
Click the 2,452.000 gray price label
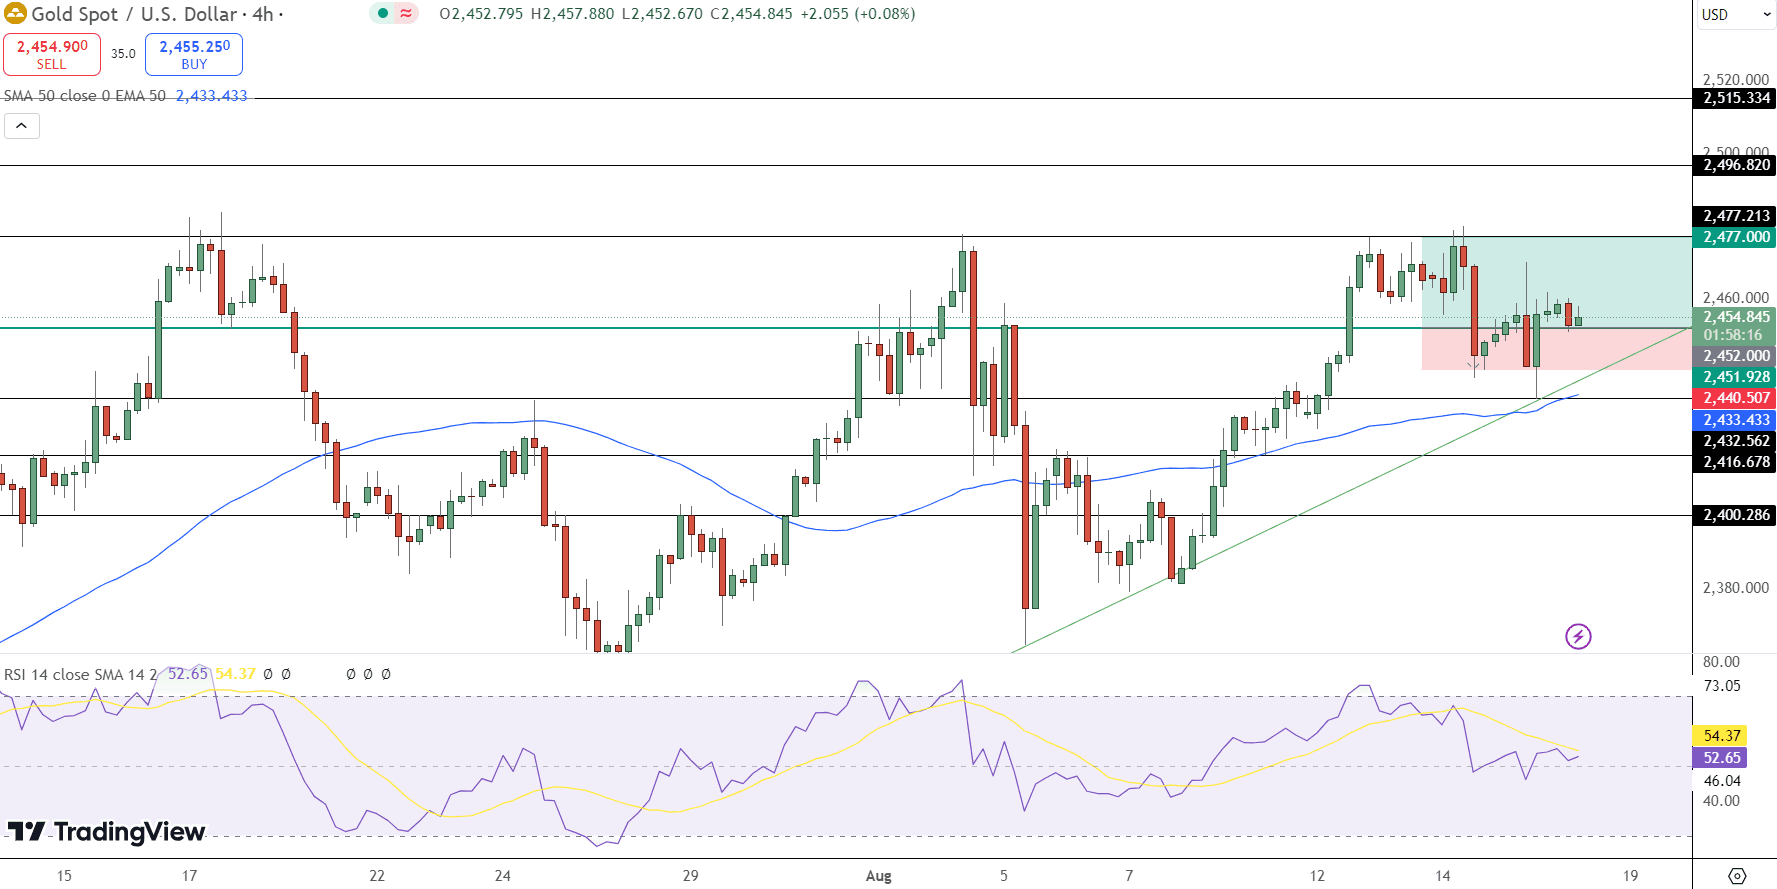pos(1736,356)
